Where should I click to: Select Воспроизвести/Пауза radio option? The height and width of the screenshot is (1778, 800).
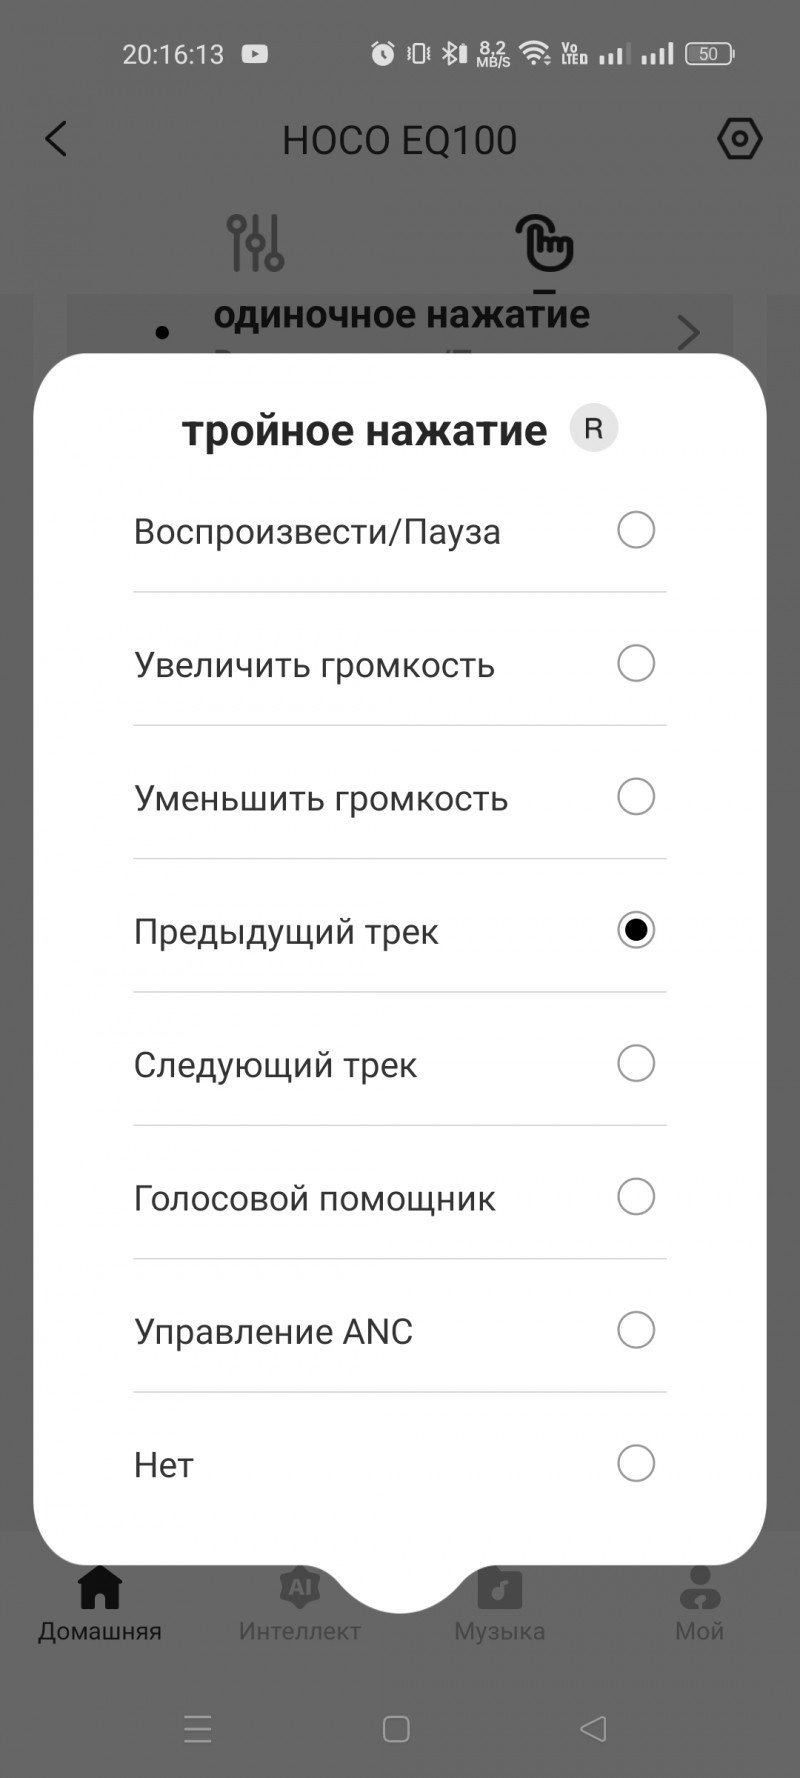(x=636, y=530)
